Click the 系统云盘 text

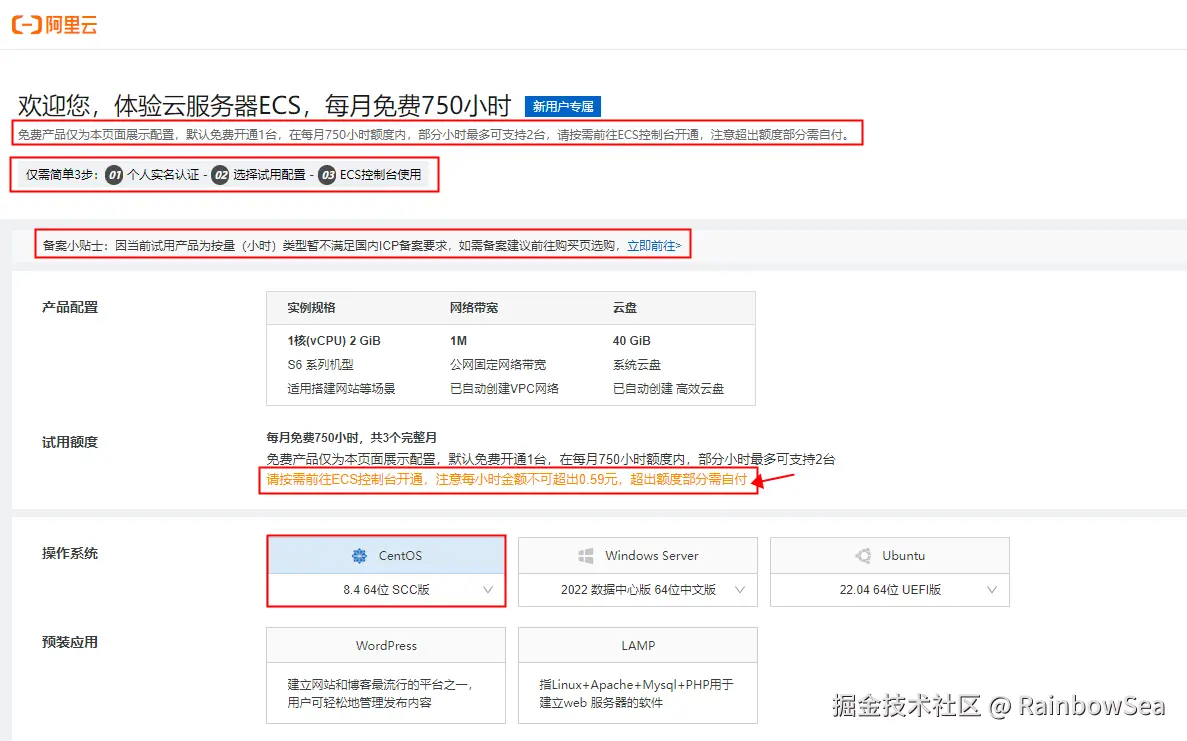(x=637, y=365)
